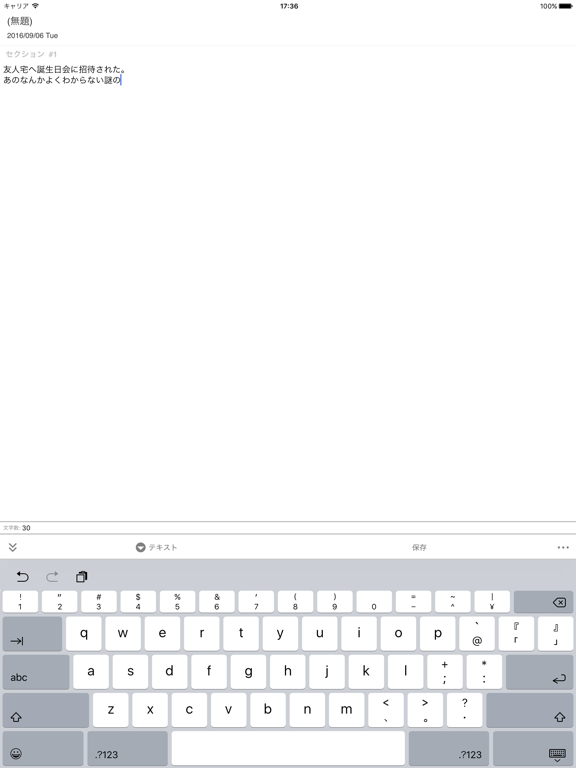
Task: Tap the battery indicator in status bar
Action: click(x=565, y=6)
